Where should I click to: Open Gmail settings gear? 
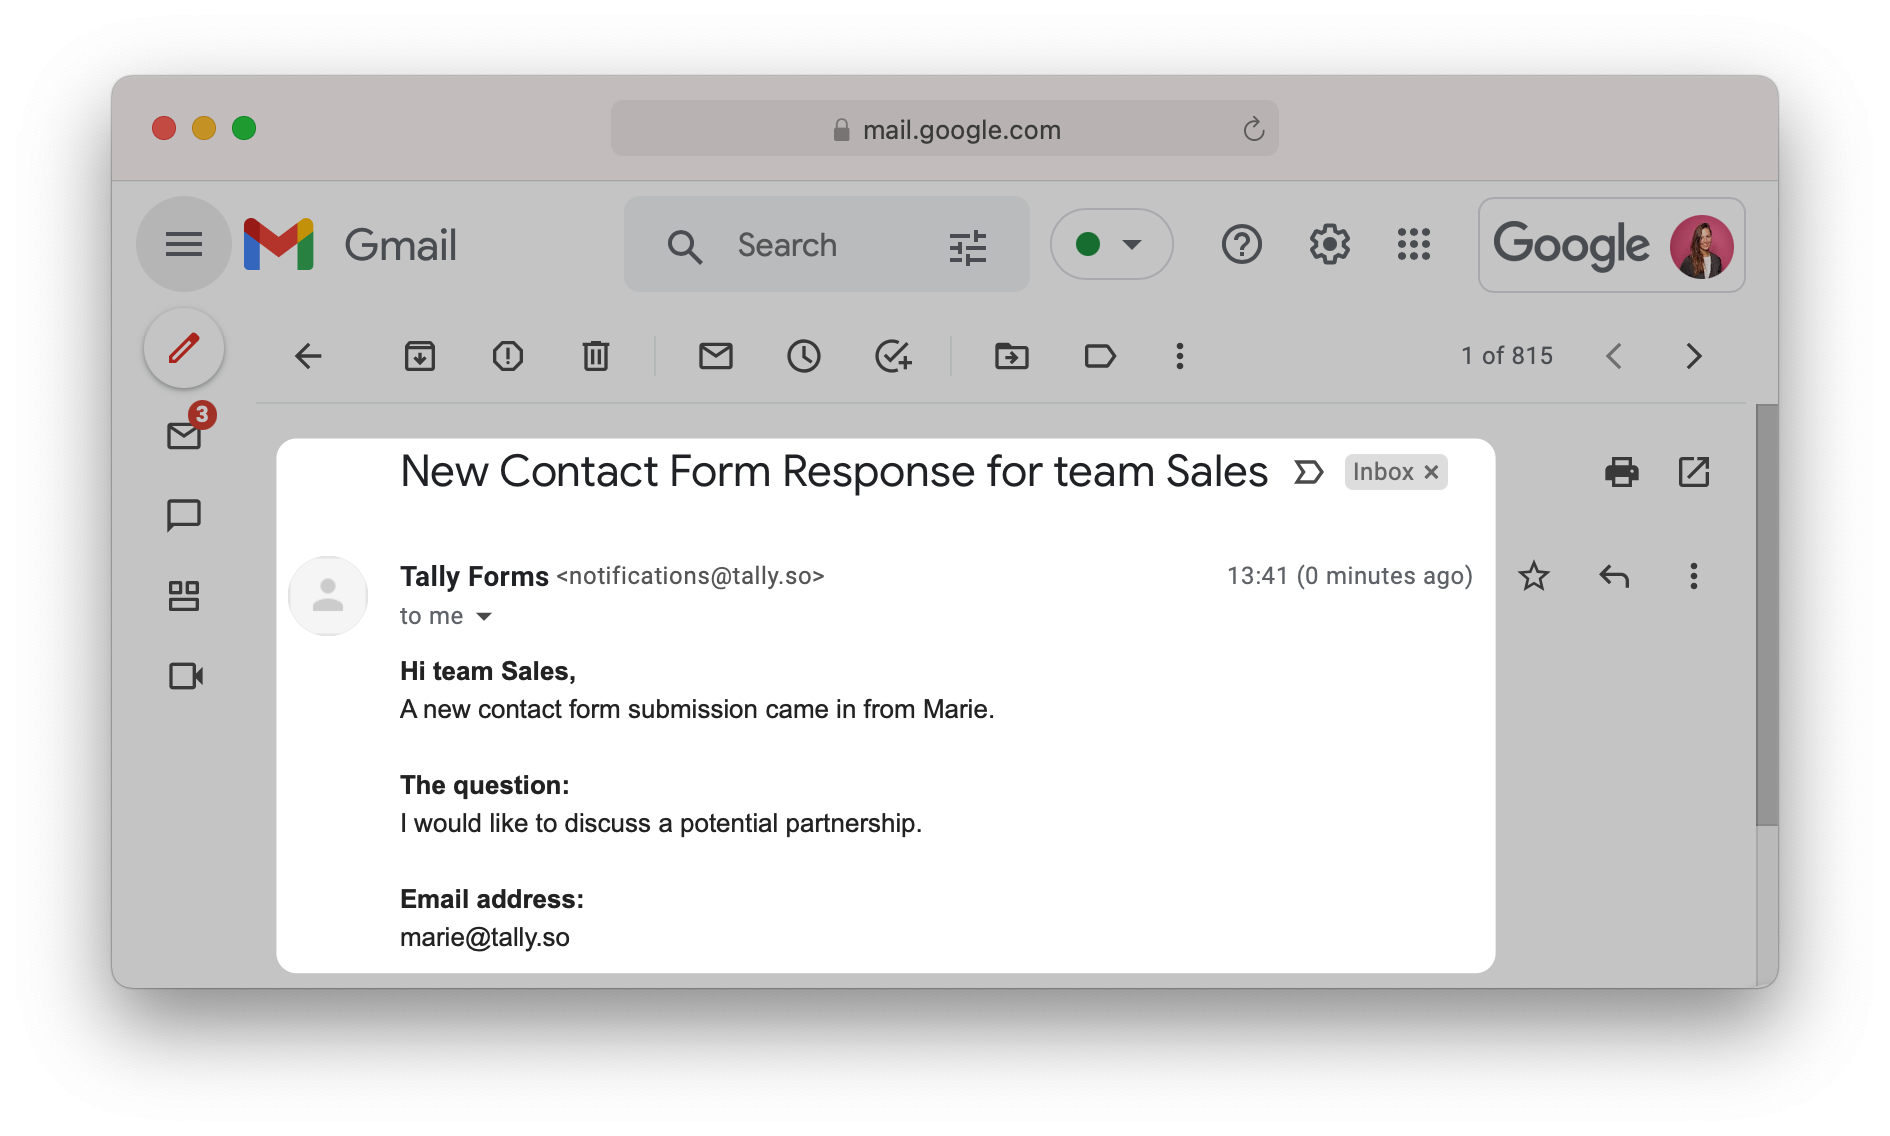click(x=1330, y=244)
